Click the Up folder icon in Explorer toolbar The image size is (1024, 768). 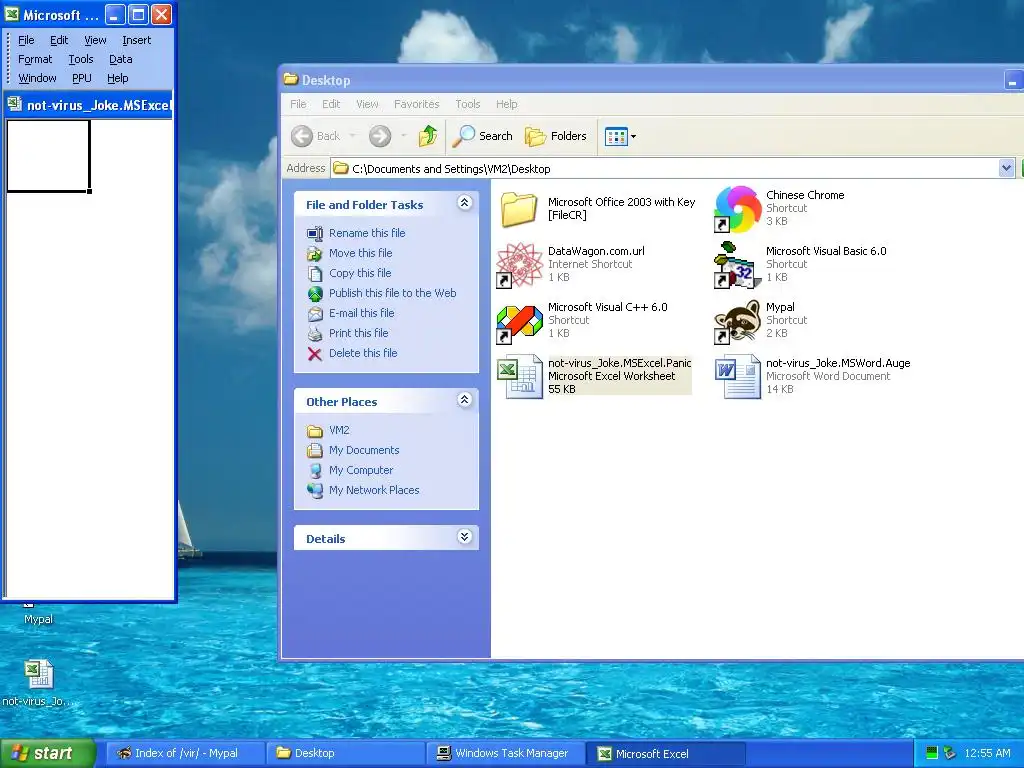(x=428, y=136)
